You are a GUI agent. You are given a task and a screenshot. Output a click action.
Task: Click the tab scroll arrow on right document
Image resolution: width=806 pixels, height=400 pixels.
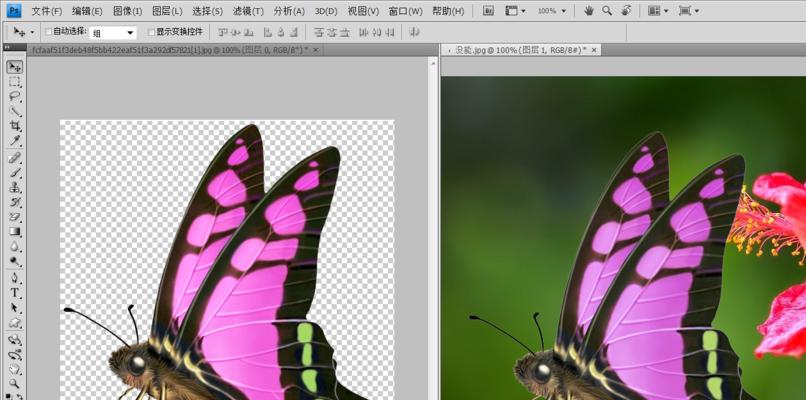(449, 50)
